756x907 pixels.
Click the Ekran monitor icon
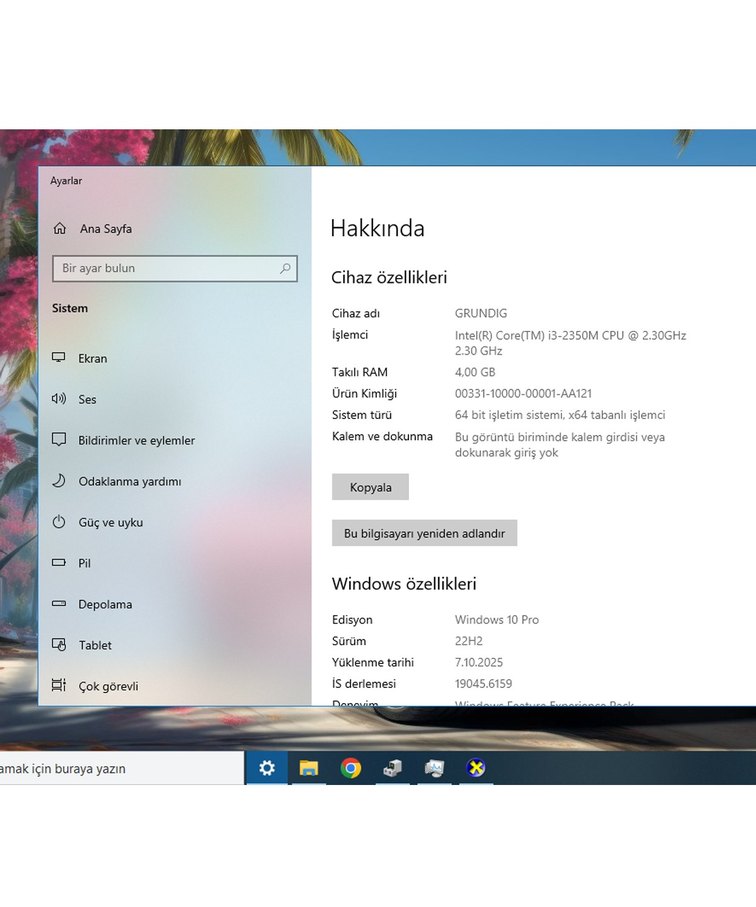58,357
